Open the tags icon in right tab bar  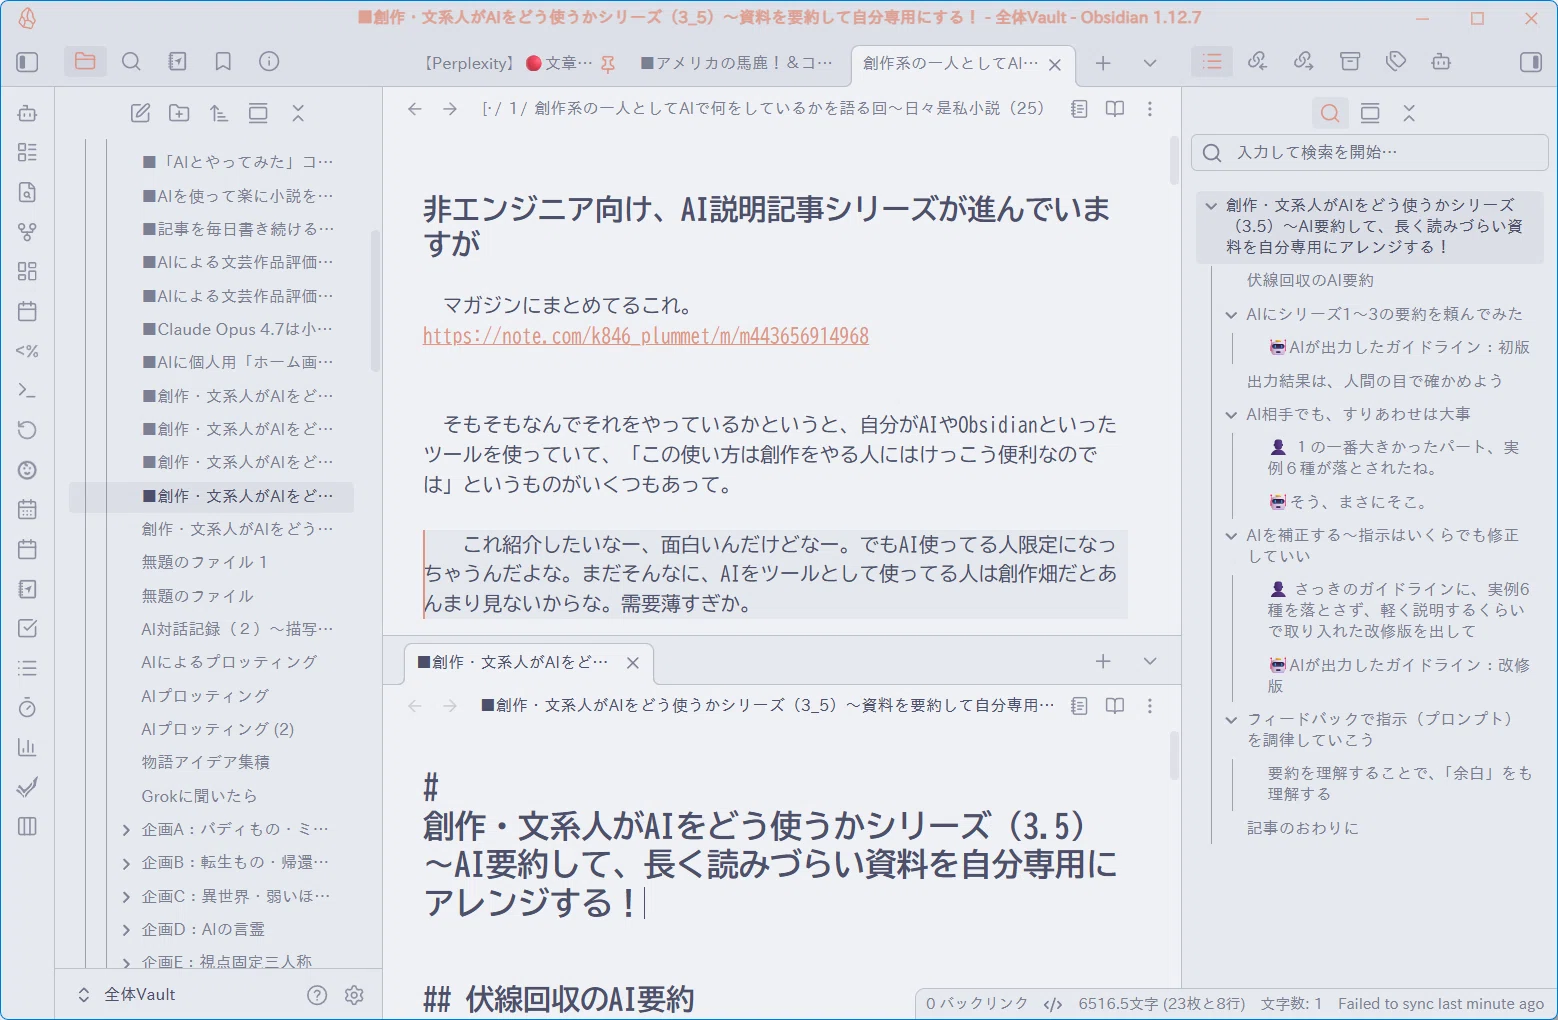[x=1396, y=62]
